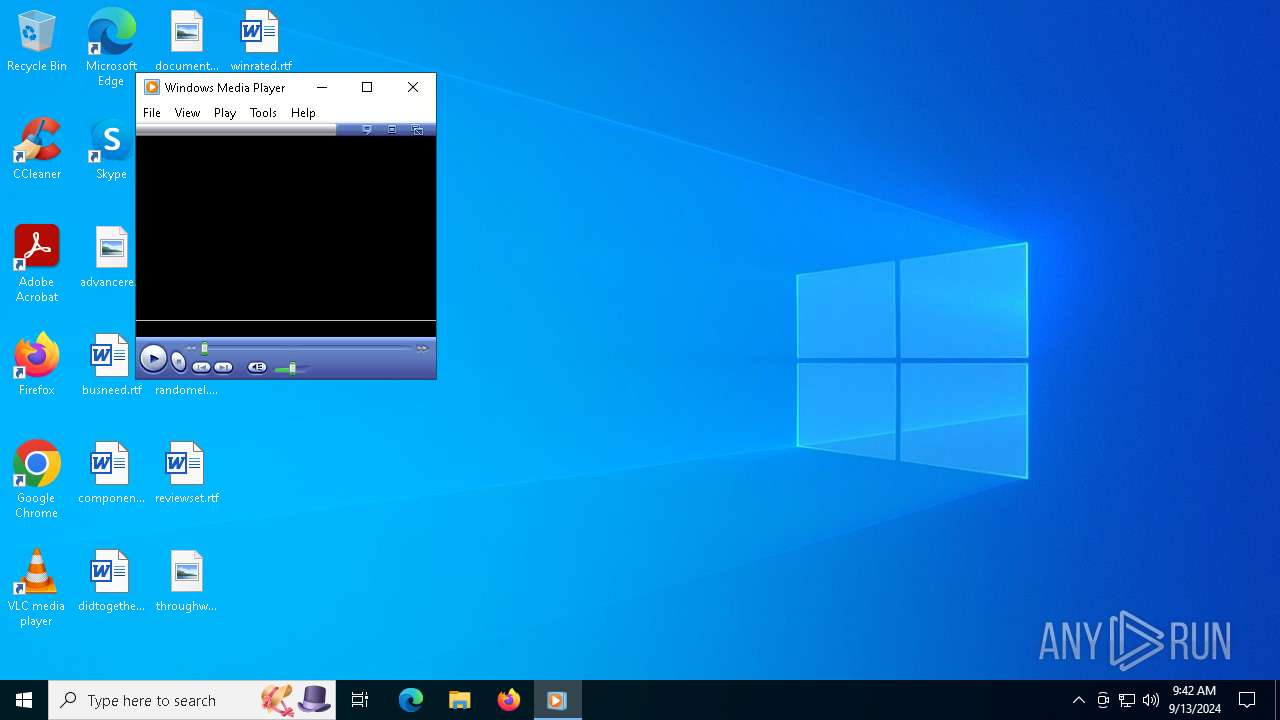Open the Help menu
The height and width of the screenshot is (720, 1280).
(303, 113)
